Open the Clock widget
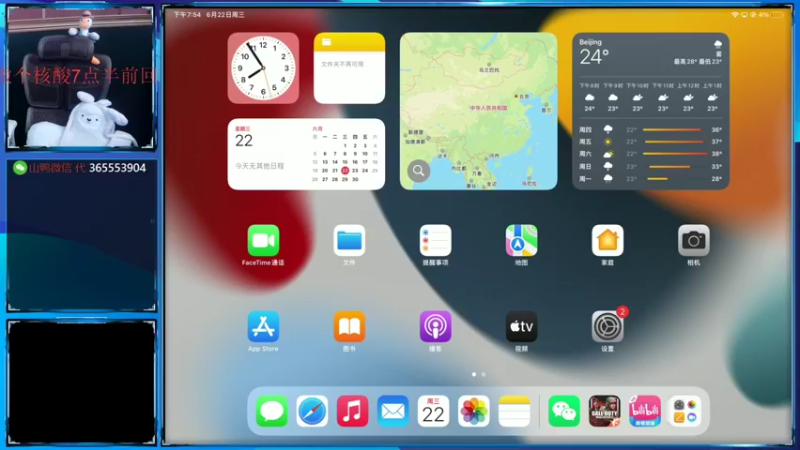 (x=263, y=68)
